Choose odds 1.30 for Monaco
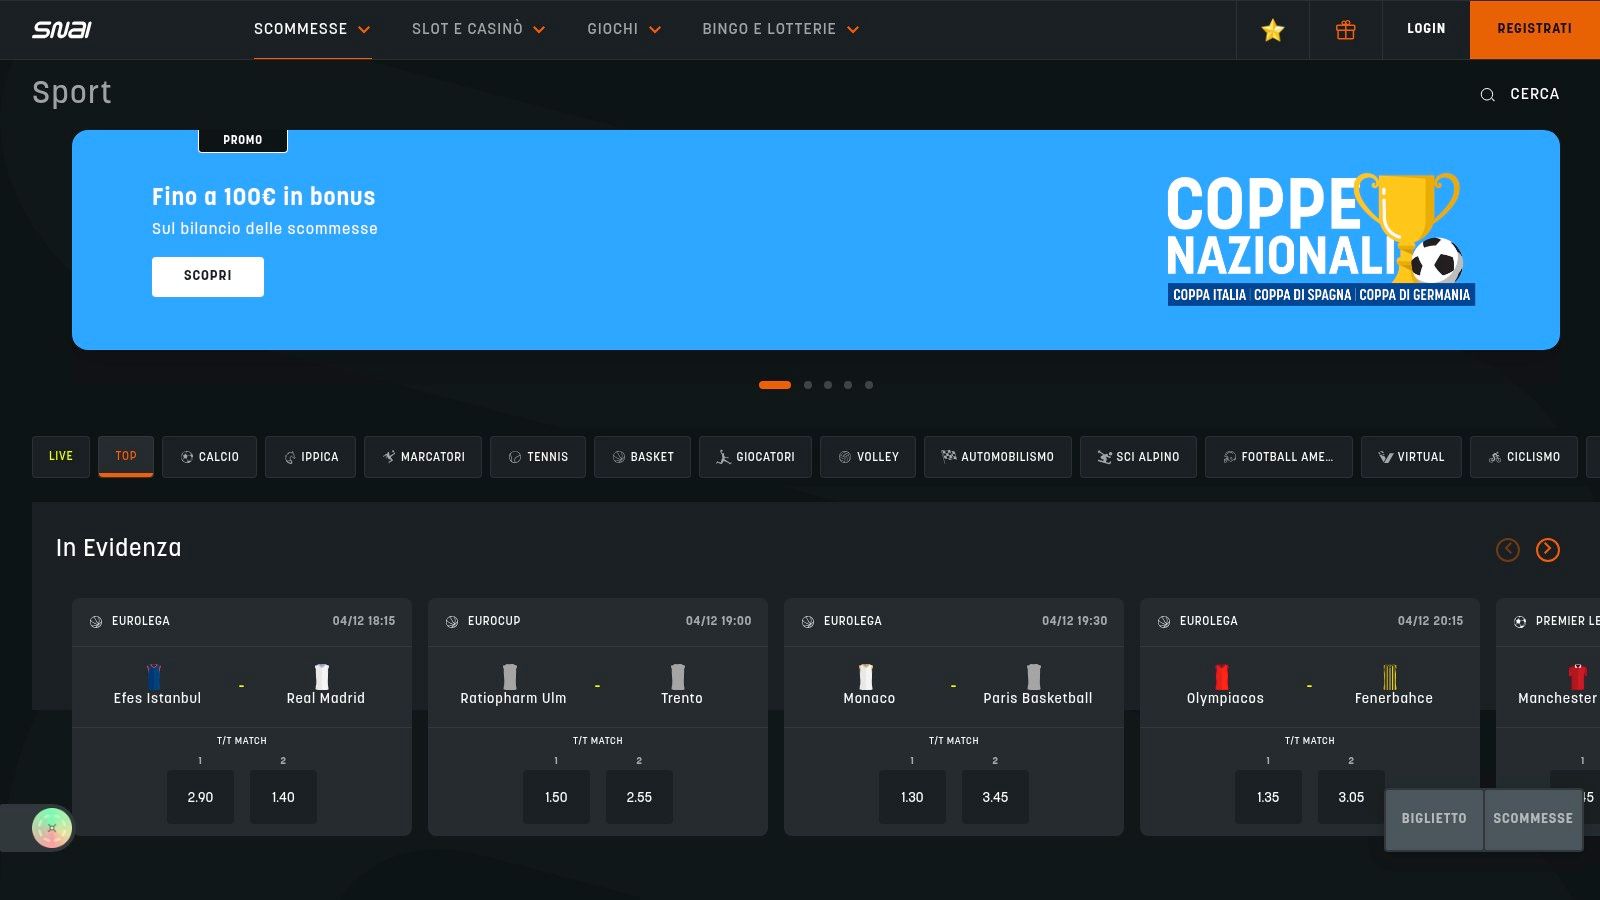 tap(912, 797)
